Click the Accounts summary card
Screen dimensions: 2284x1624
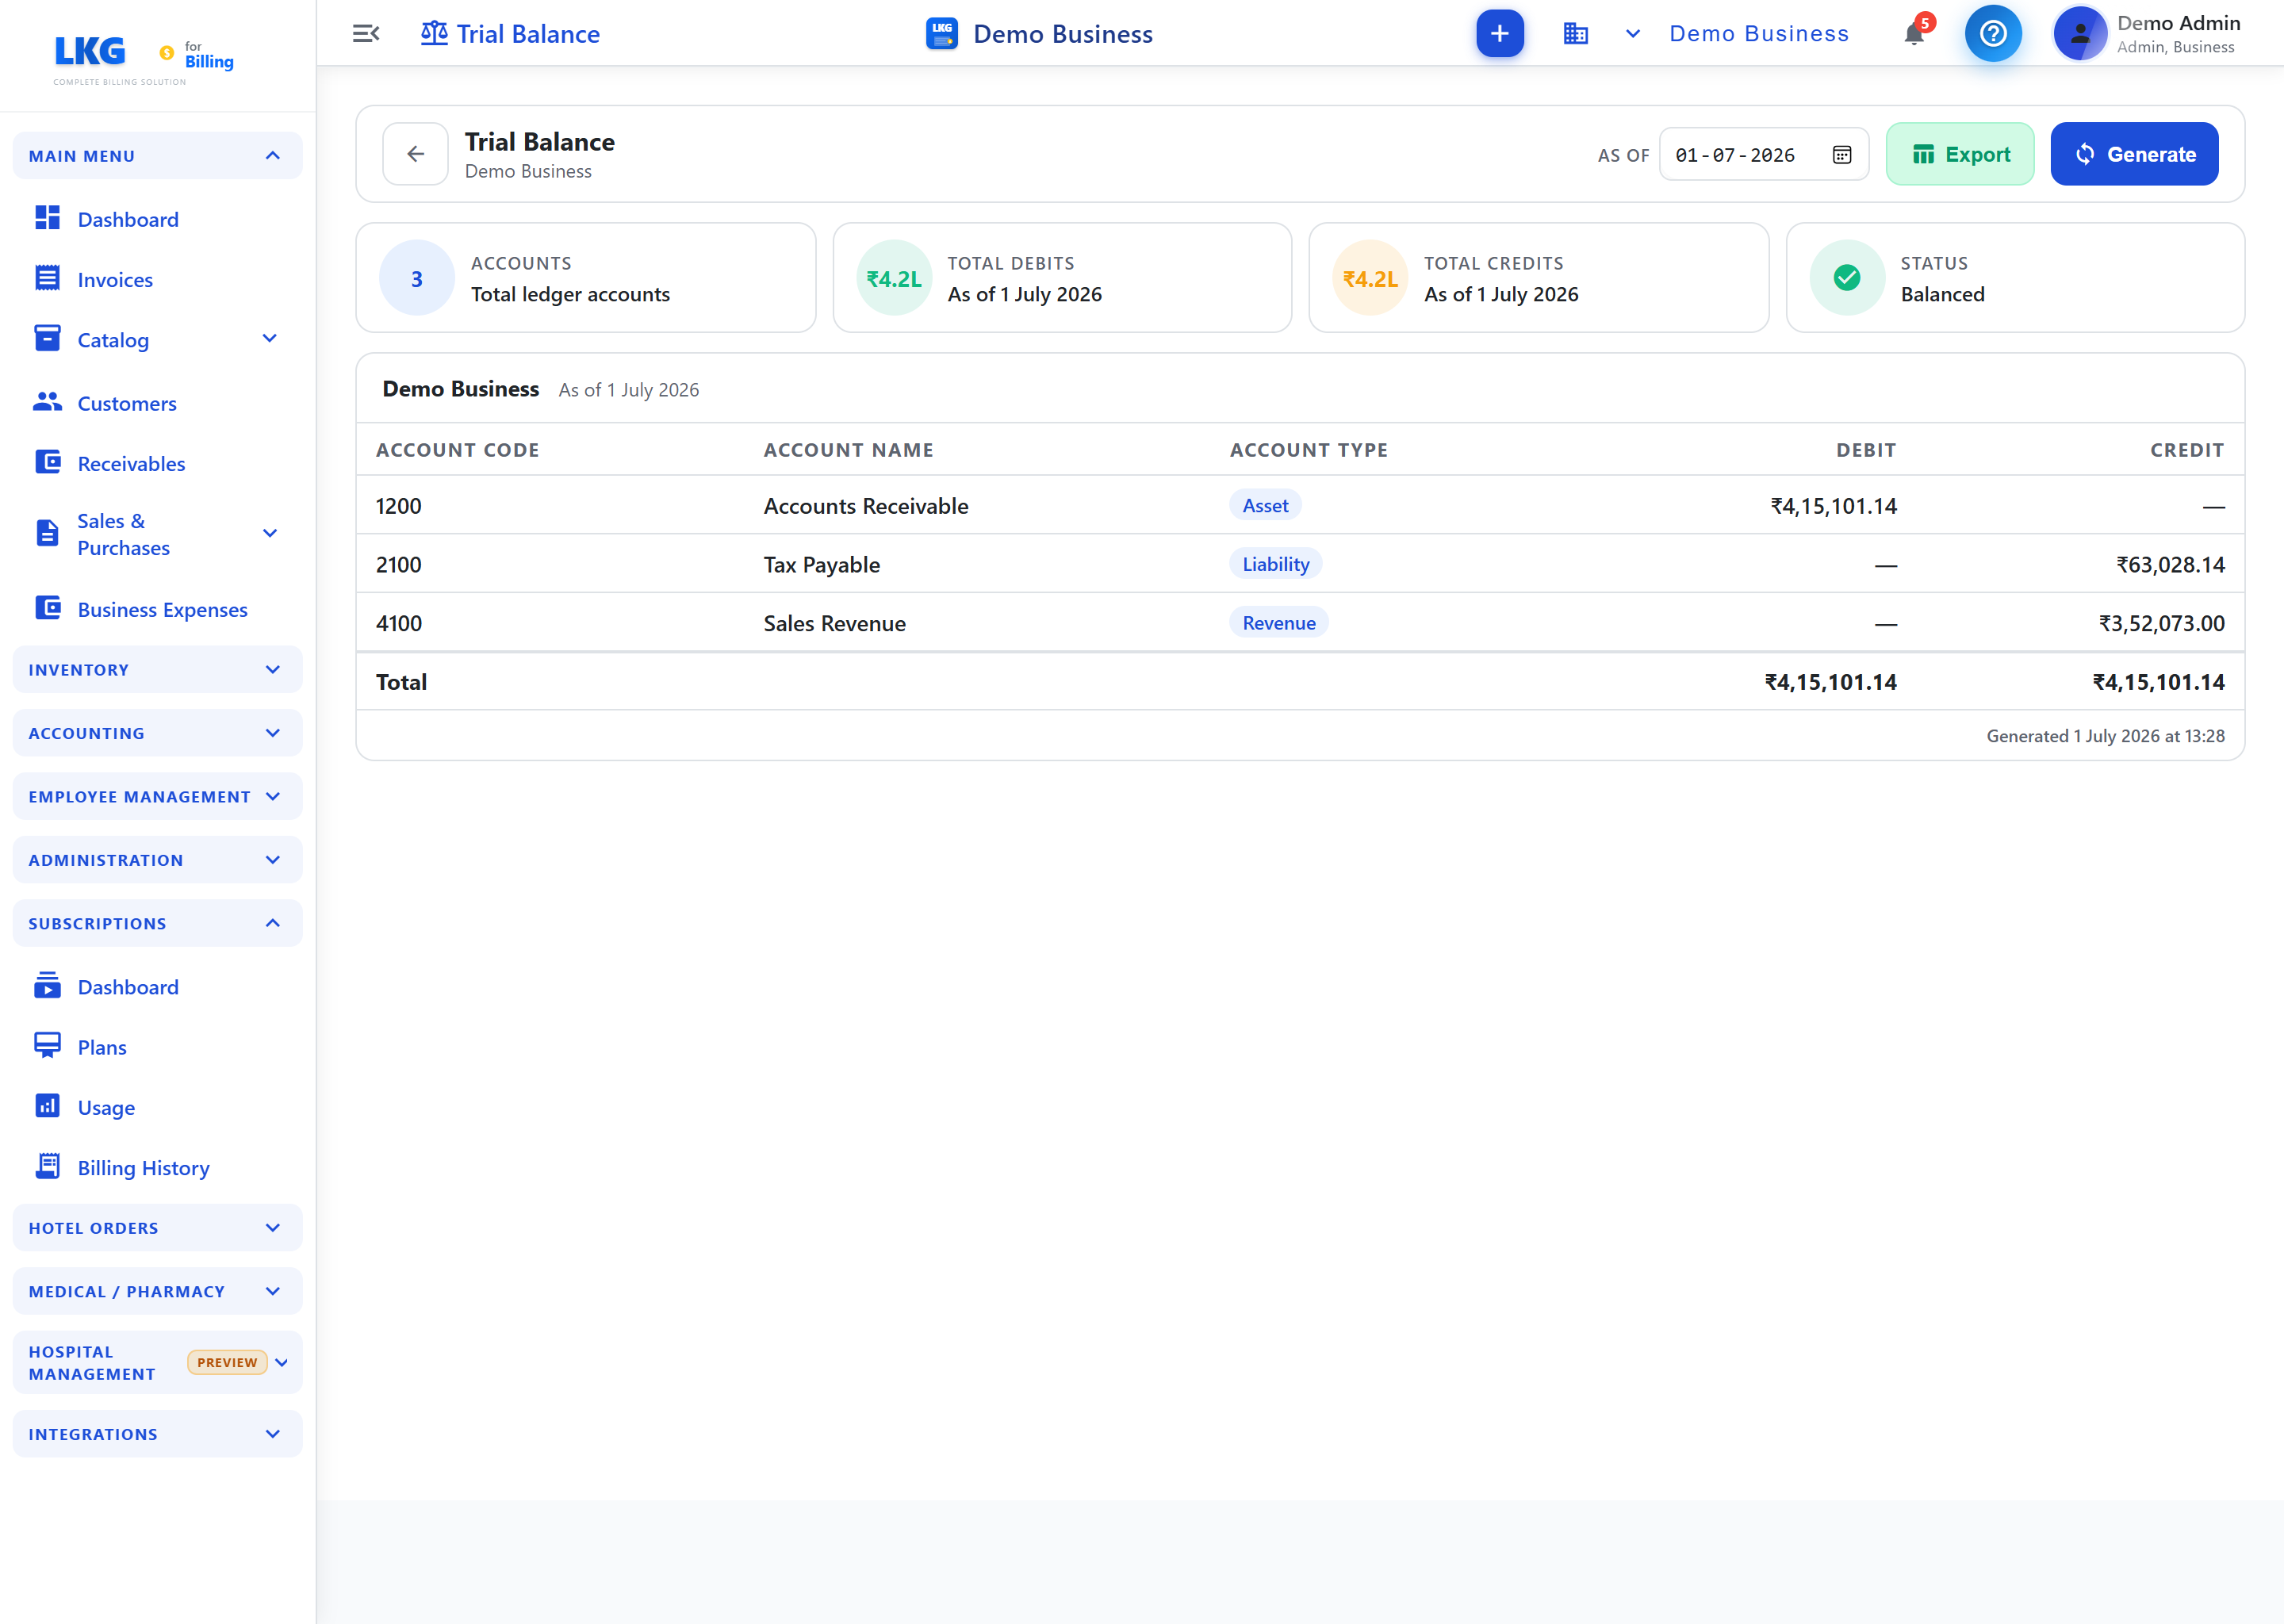(x=586, y=278)
